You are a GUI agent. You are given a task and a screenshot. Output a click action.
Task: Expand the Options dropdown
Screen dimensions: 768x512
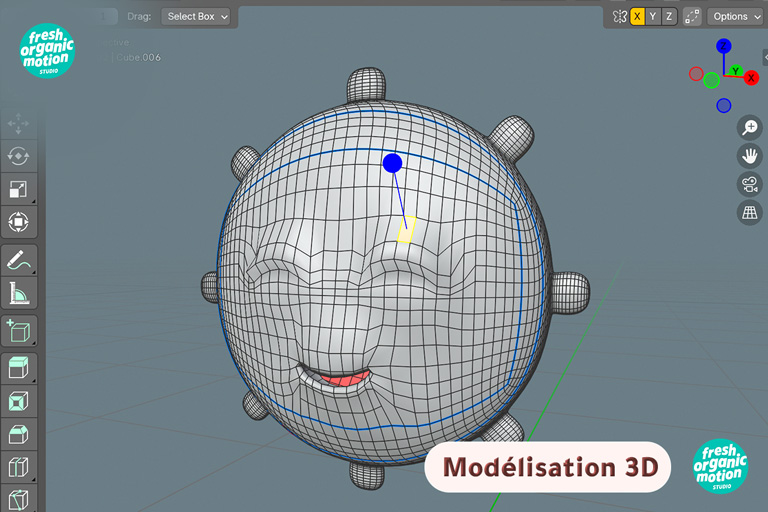pos(736,16)
